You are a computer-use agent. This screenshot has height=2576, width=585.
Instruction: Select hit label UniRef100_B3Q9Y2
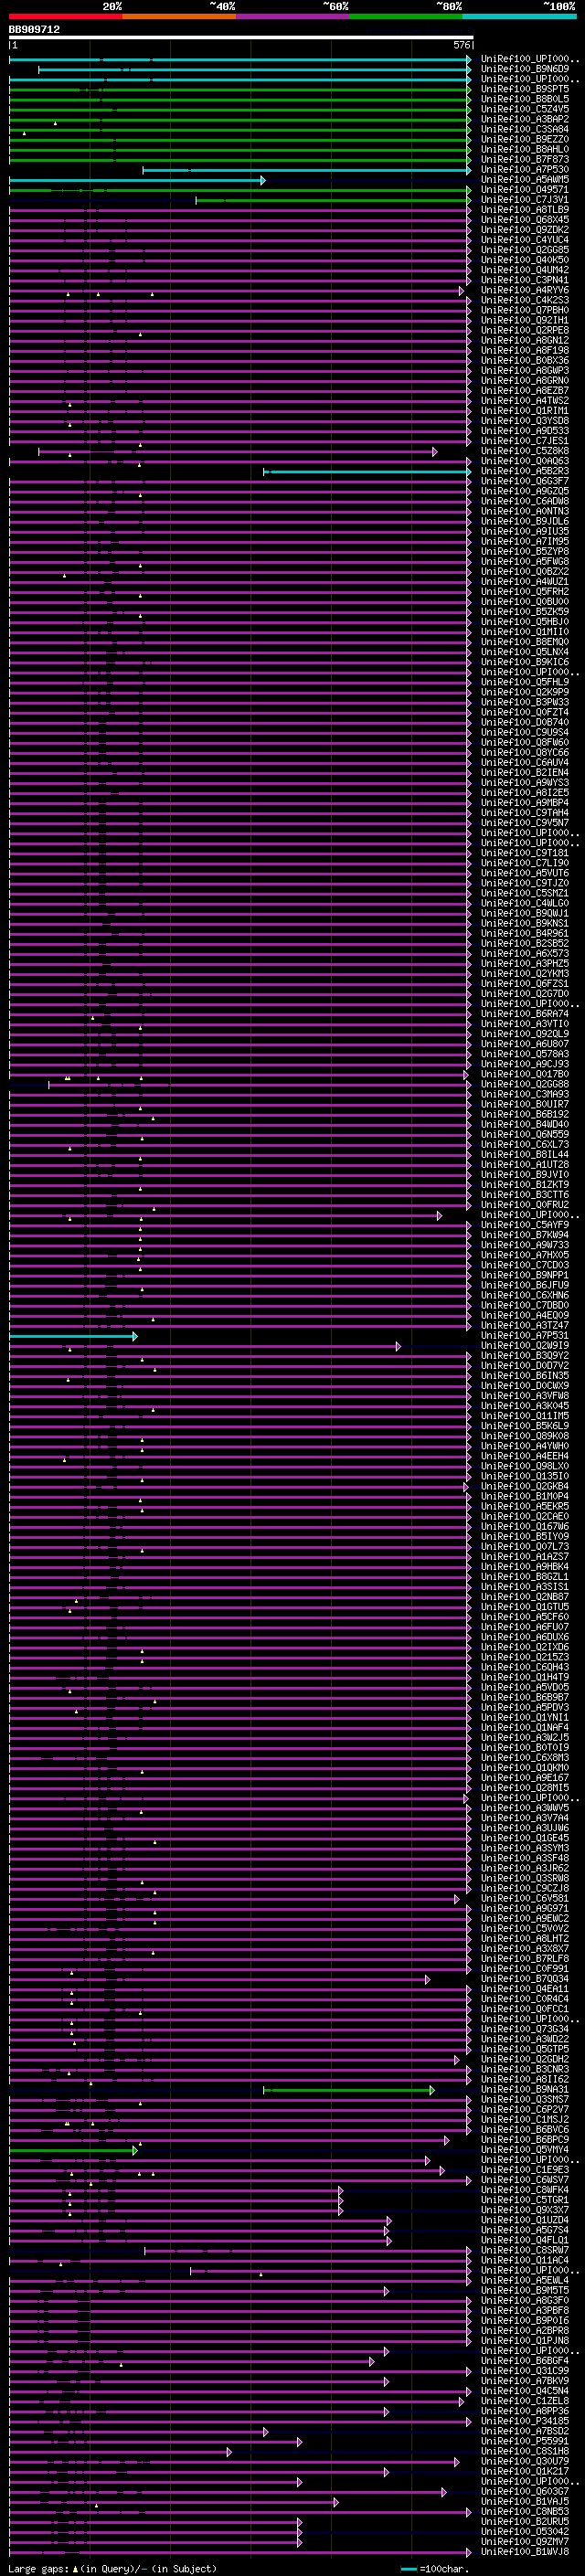click(525, 1356)
